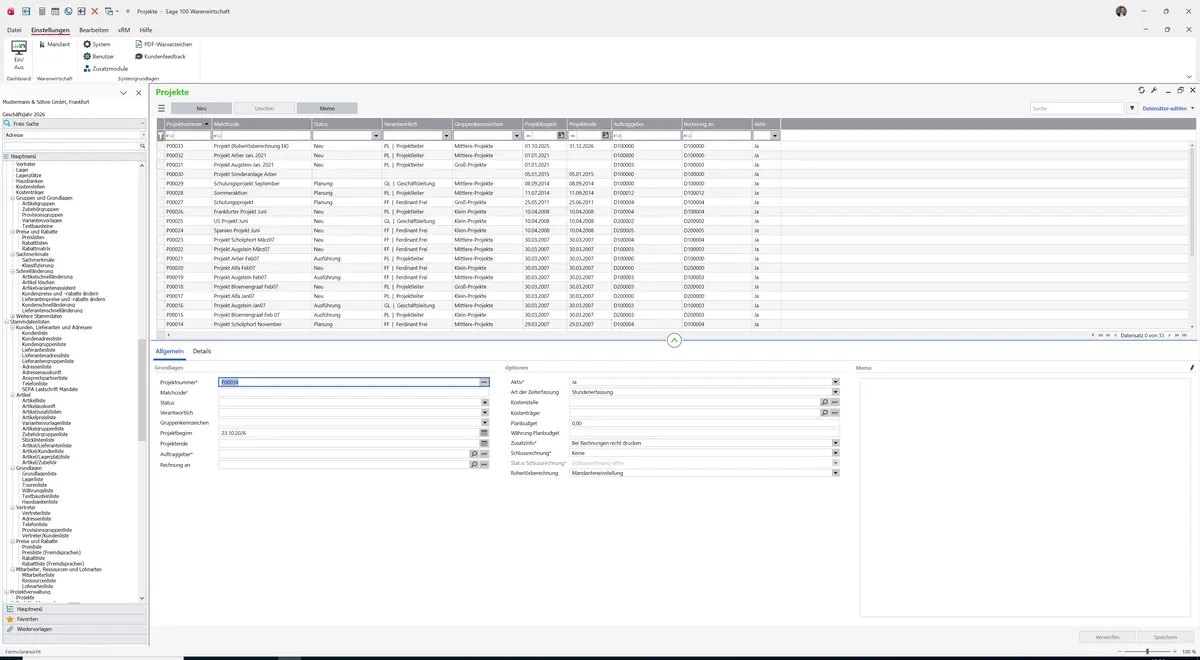
Task: Toggle the Dashboard Ein/Aus icon
Action: [19, 53]
